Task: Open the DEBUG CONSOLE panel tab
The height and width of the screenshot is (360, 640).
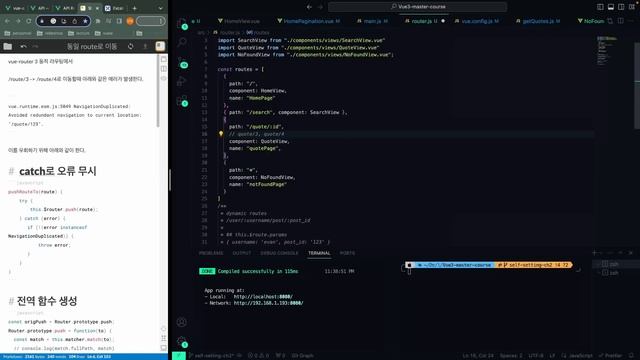Action: pyautogui.click(x=279, y=253)
